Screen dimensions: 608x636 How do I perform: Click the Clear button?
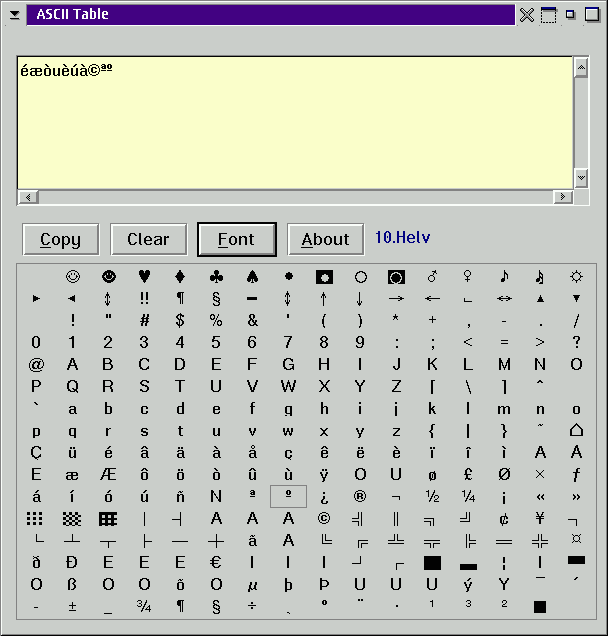coord(148,239)
